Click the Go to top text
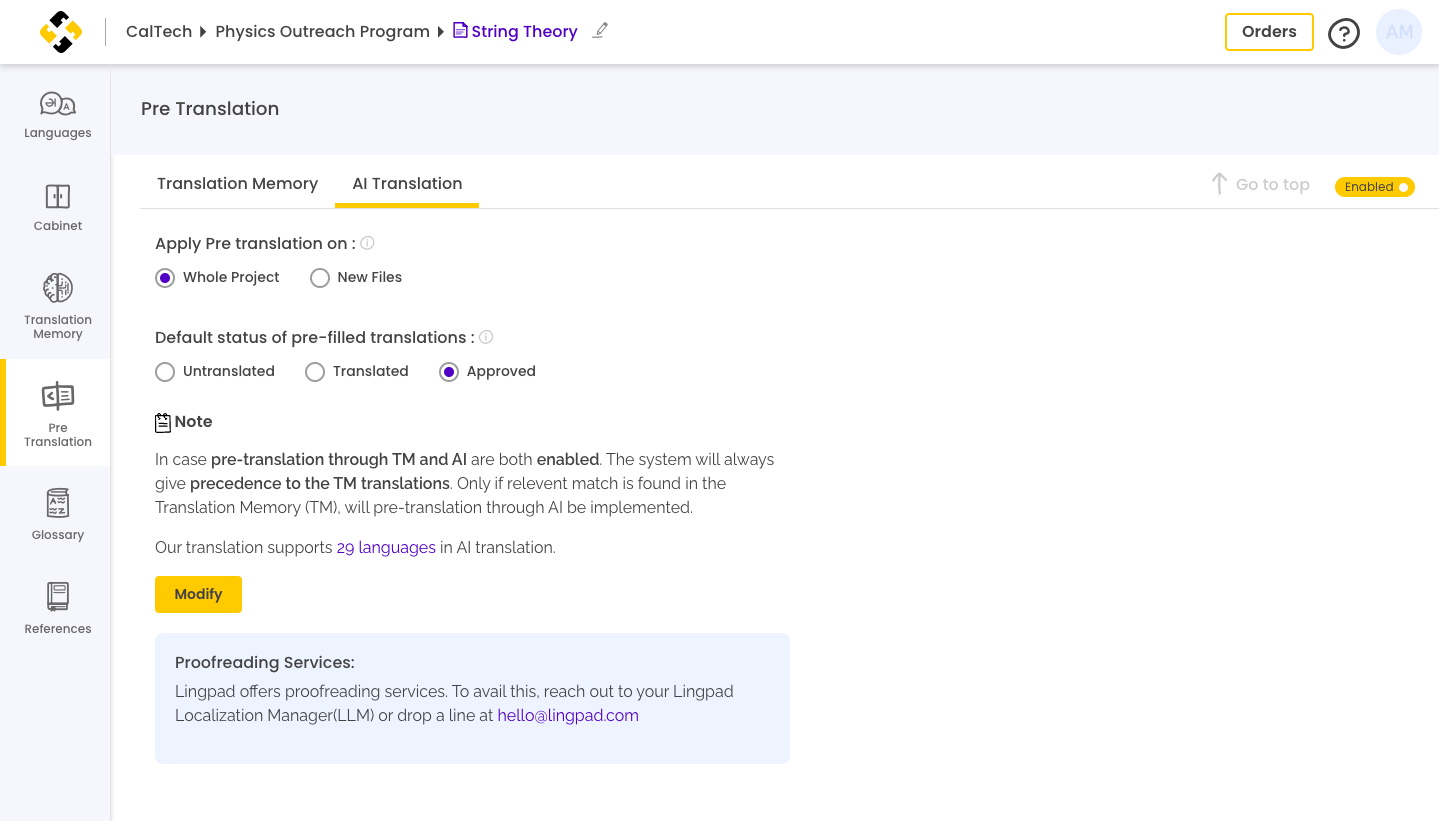Screen dimensions: 1439x821 coord(1272,185)
